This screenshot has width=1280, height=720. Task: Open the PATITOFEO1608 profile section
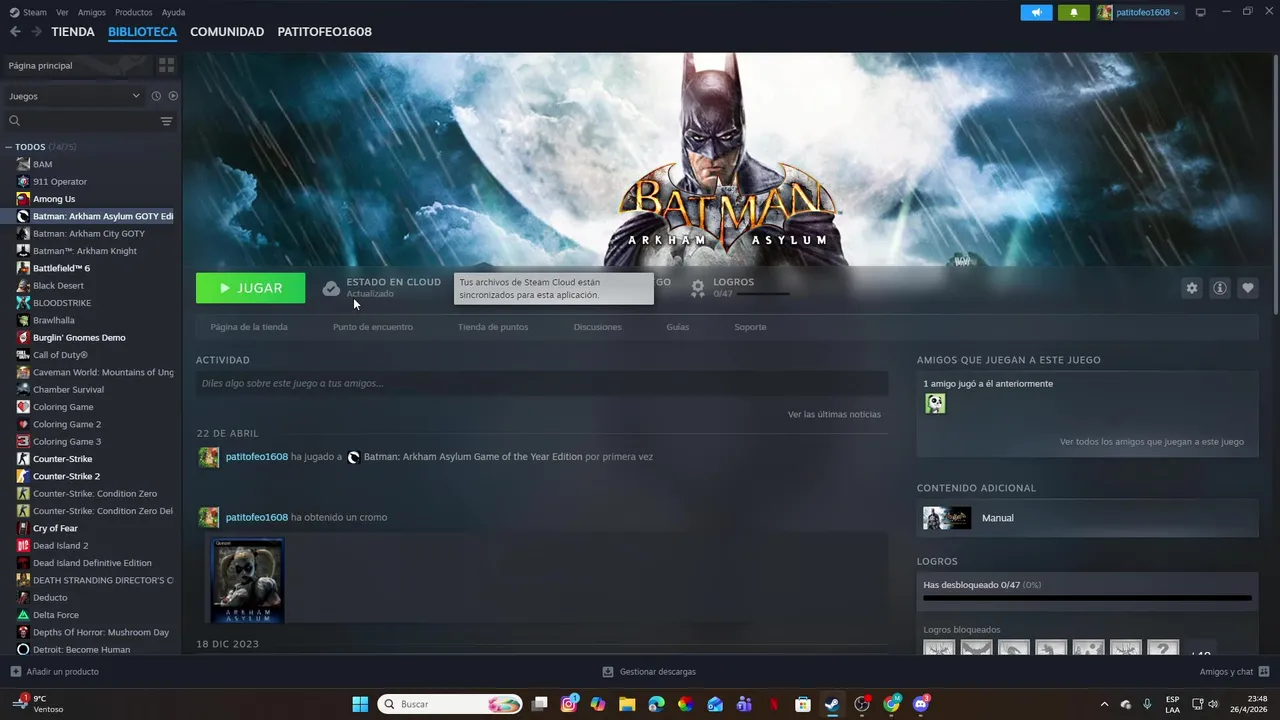click(324, 32)
